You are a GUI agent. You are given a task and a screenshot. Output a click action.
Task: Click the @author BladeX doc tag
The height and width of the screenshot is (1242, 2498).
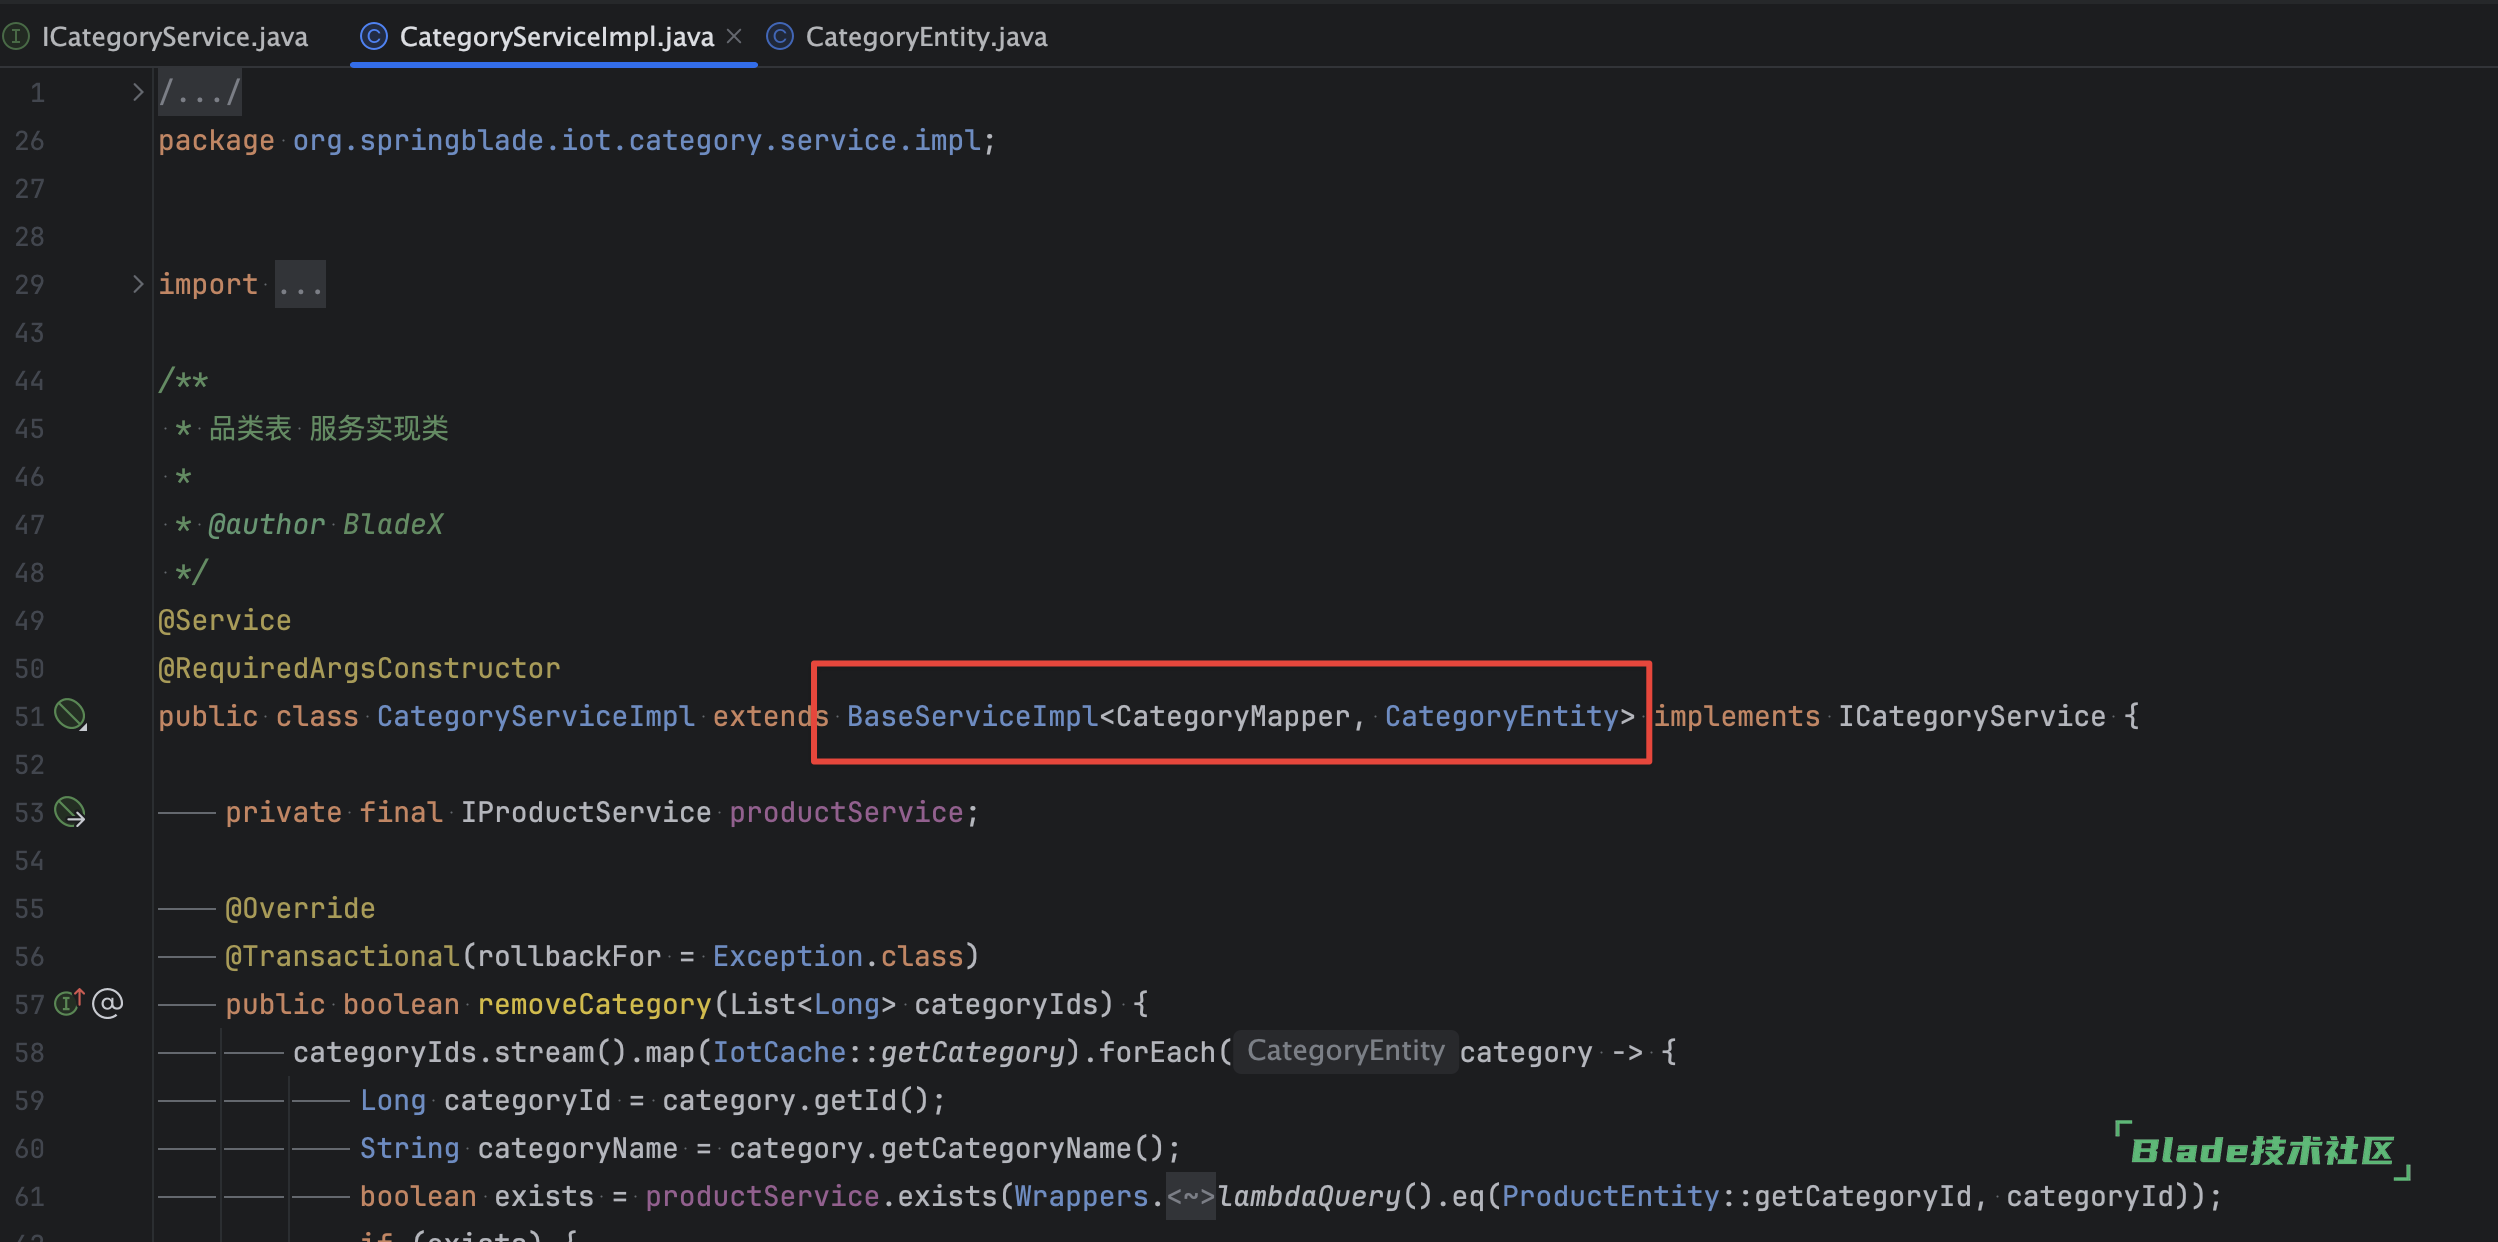[x=325, y=525]
